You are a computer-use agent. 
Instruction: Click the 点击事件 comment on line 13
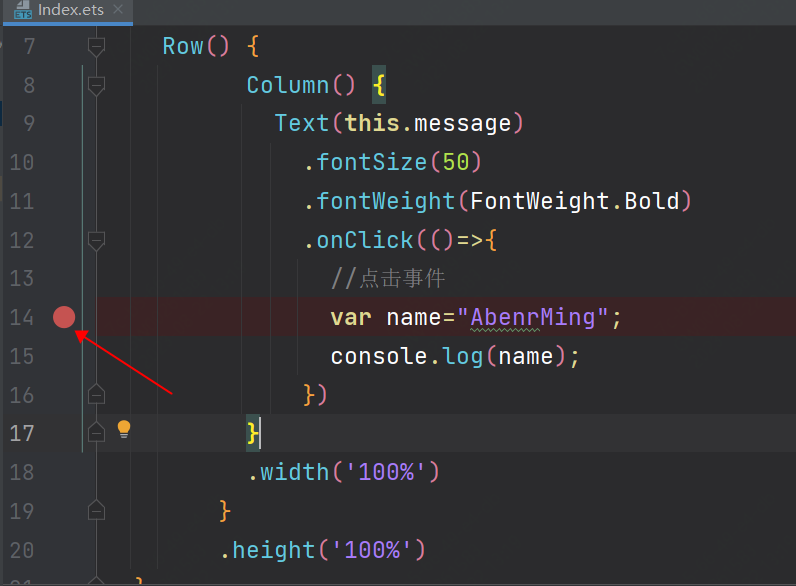coord(401,279)
